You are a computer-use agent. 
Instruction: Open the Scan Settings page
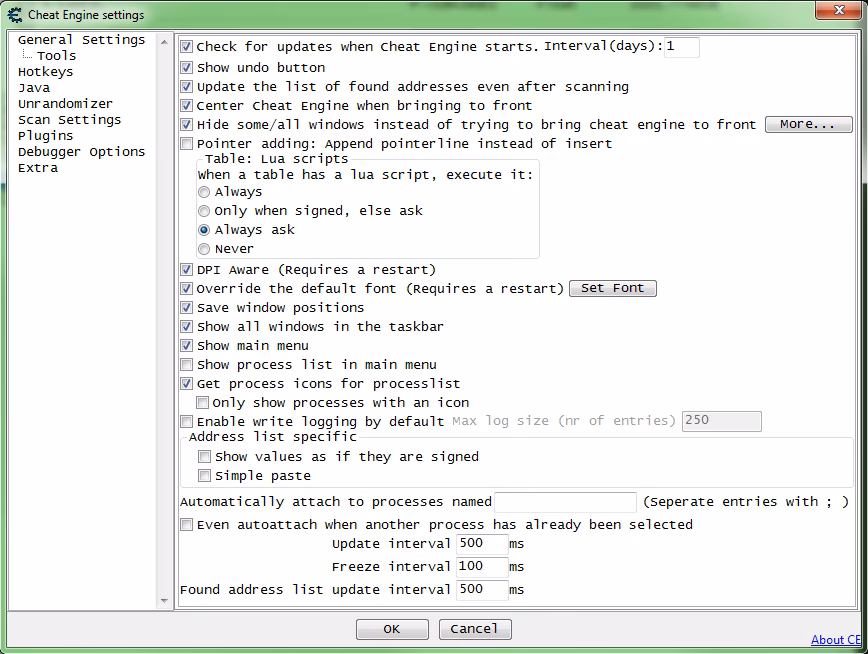[x=69, y=120]
